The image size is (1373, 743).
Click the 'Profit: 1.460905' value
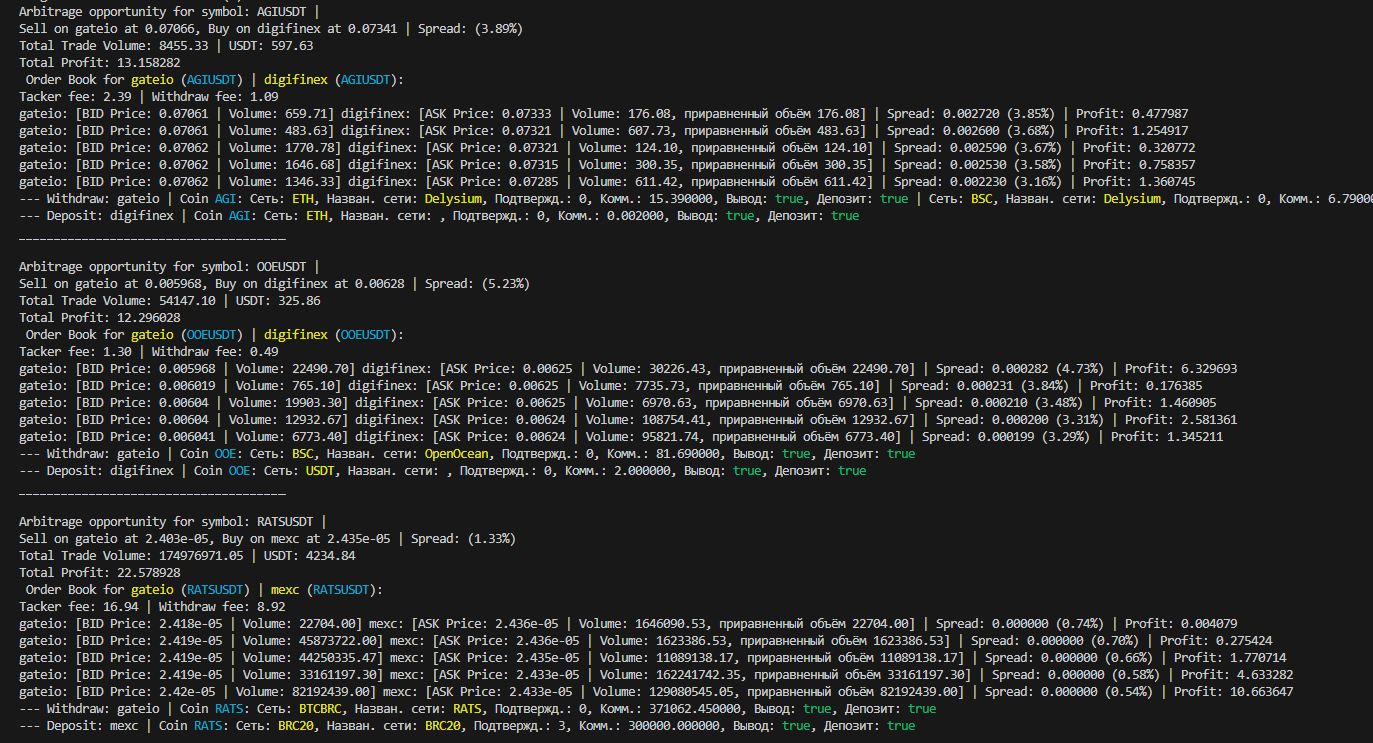(1160, 403)
